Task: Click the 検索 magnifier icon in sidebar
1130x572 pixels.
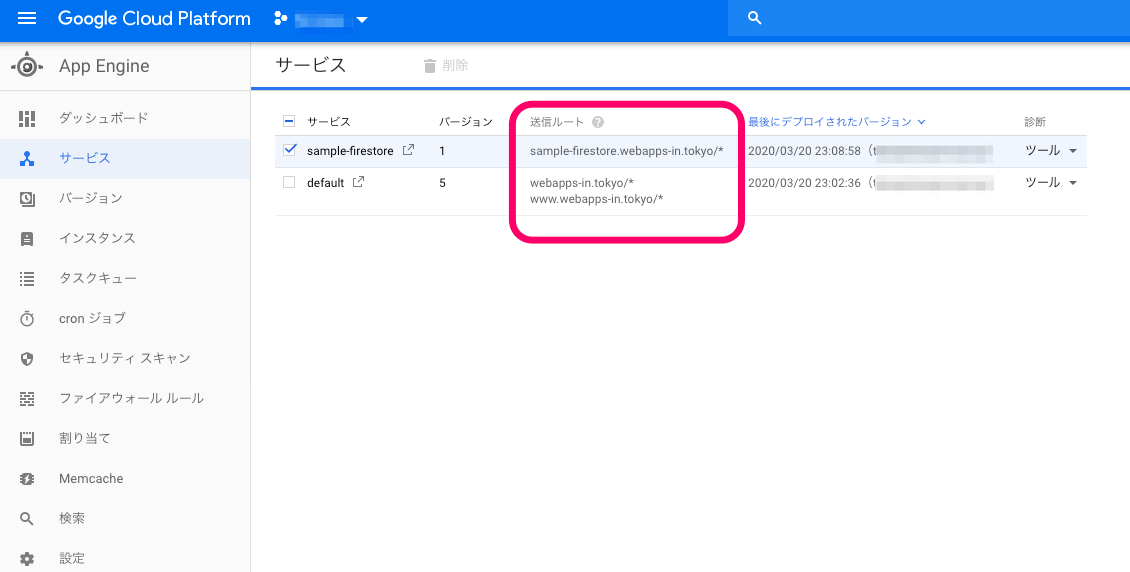Action: [27, 519]
